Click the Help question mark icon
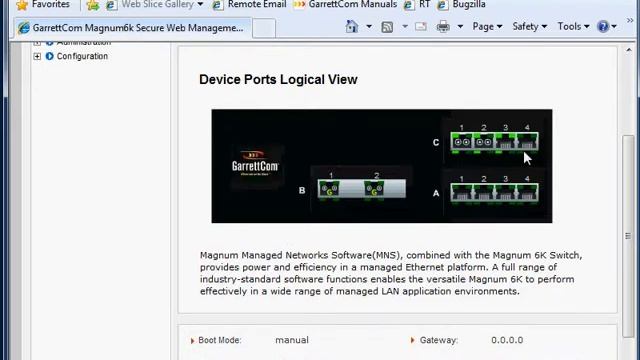This screenshot has width=640, height=360. (602, 27)
